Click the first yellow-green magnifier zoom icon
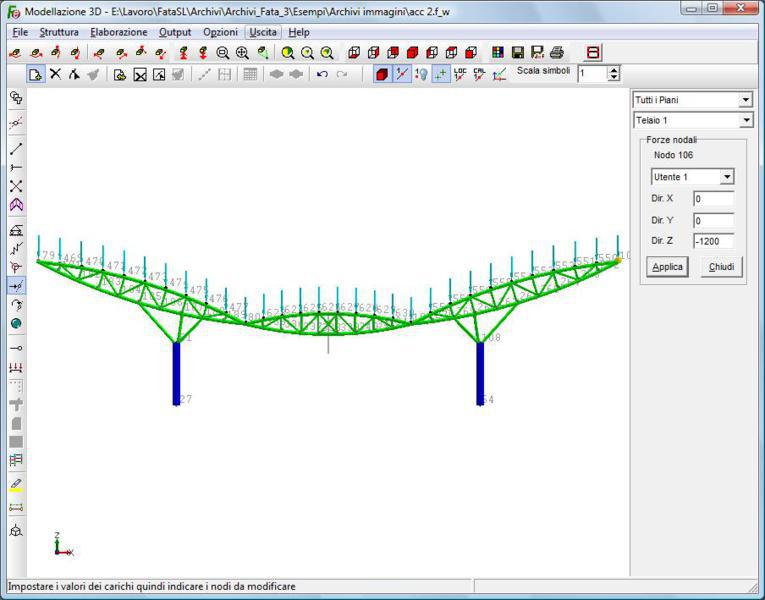The width and height of the screenshot is (765, 600). [287, 53]
